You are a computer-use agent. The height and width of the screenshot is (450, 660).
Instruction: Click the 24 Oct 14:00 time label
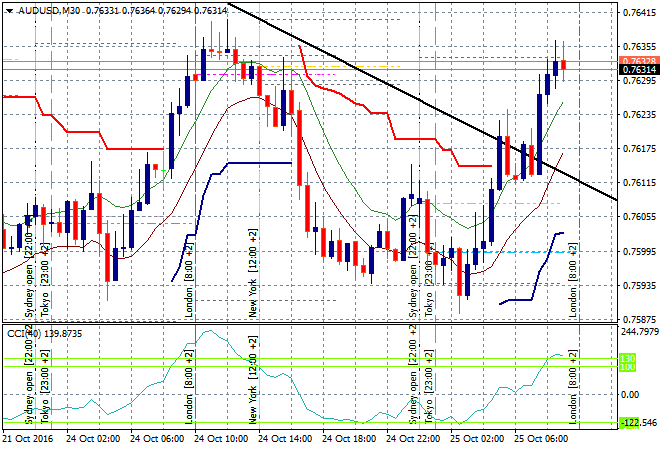click(x=285, y=439)
